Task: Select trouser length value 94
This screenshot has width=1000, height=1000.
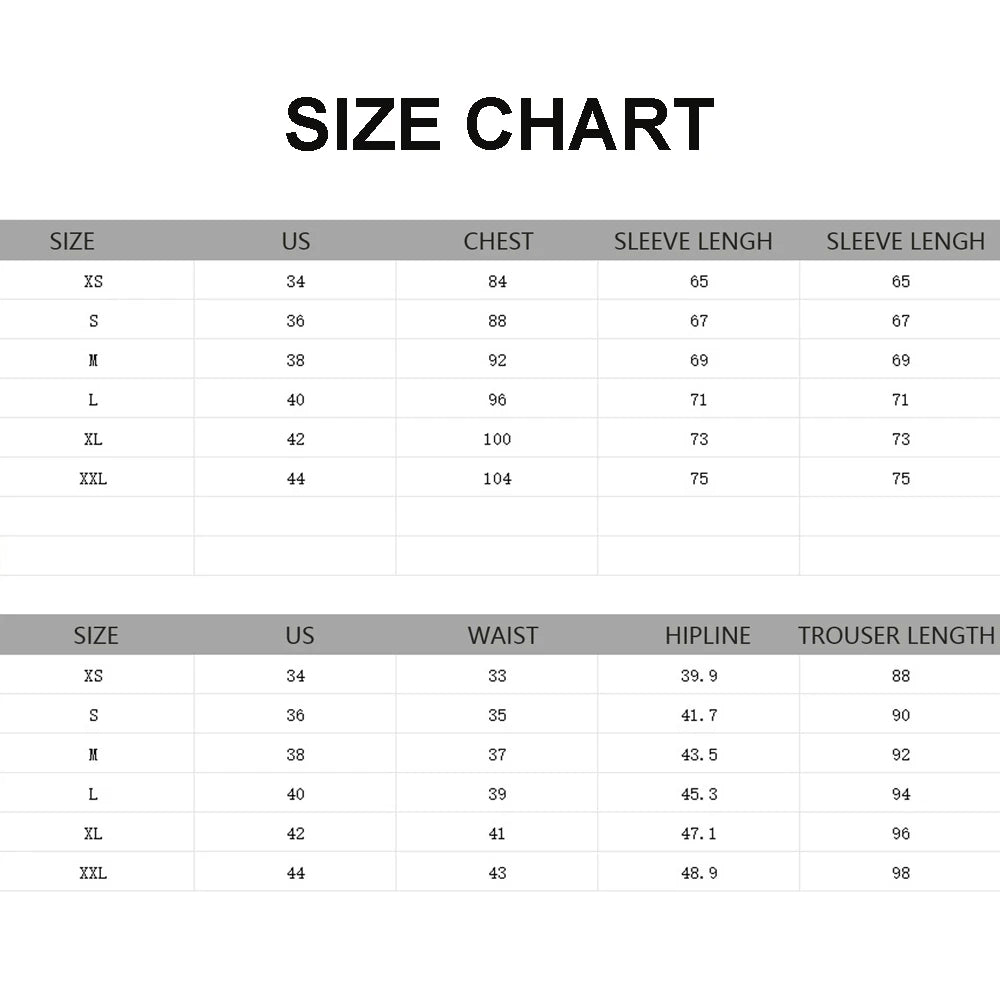Action: pos(901,794)
